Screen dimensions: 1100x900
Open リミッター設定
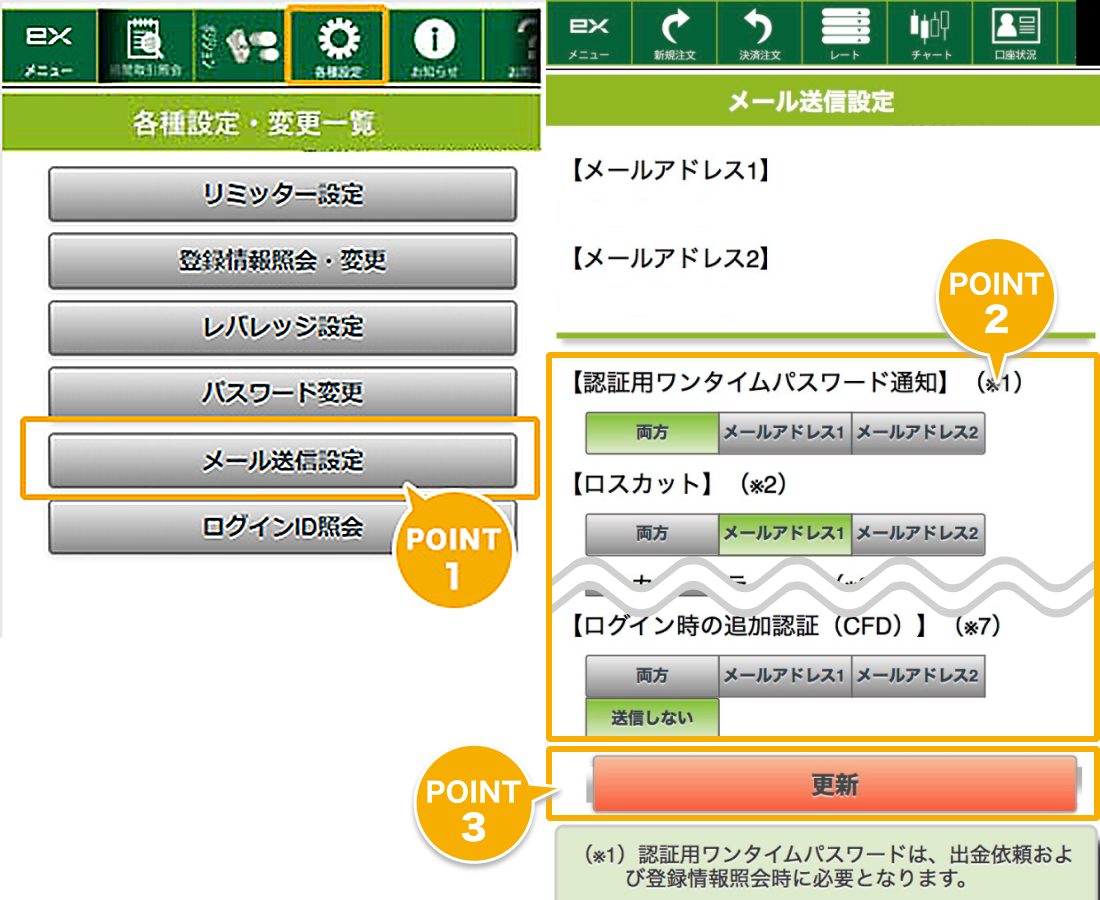(x=281, y=194)
